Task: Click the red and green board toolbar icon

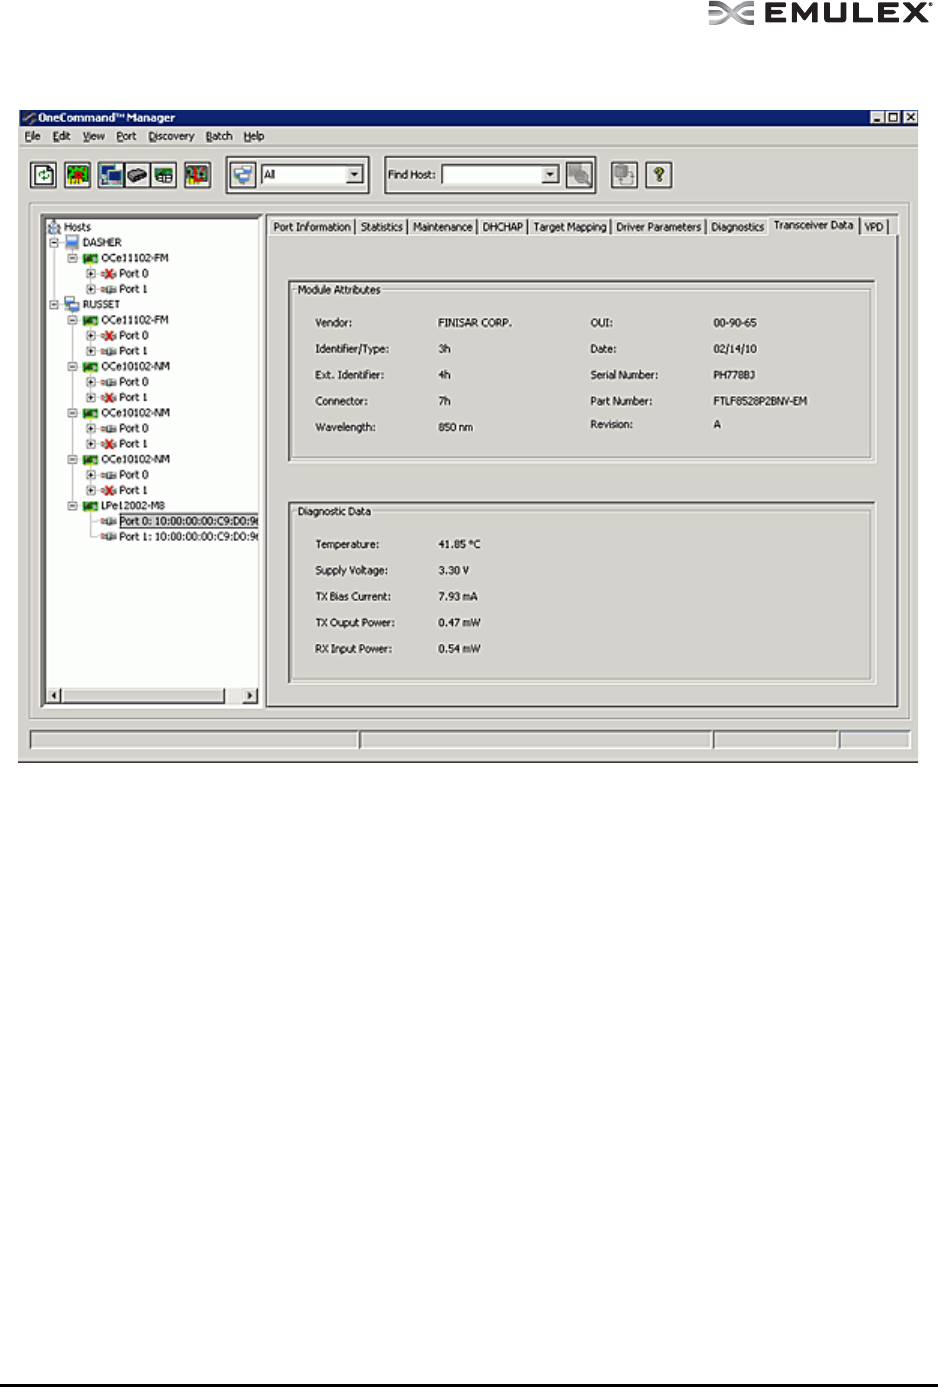Action: pos(197,175)
